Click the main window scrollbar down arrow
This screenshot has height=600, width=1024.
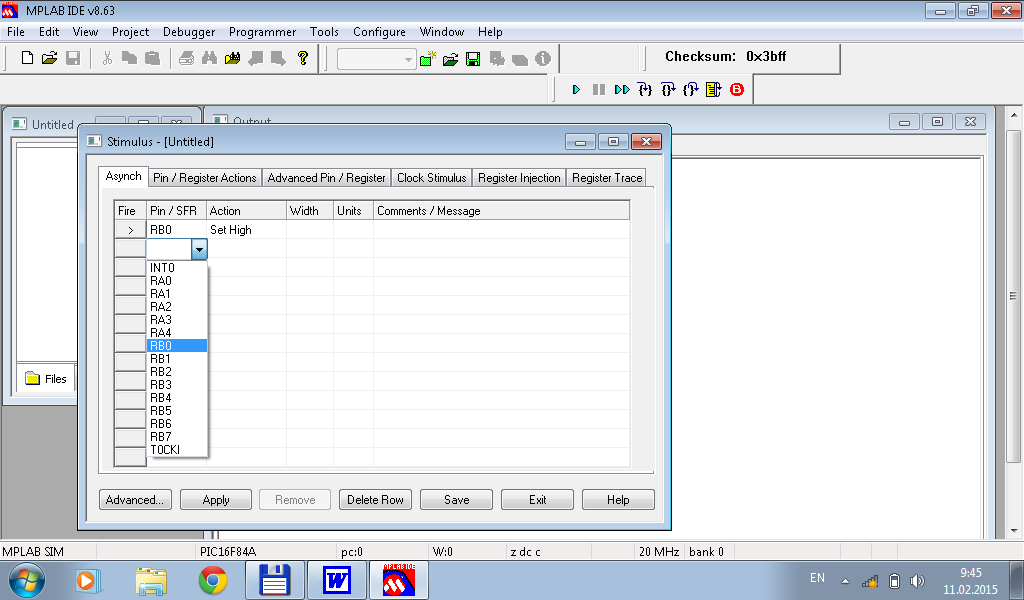[1014, 531]
